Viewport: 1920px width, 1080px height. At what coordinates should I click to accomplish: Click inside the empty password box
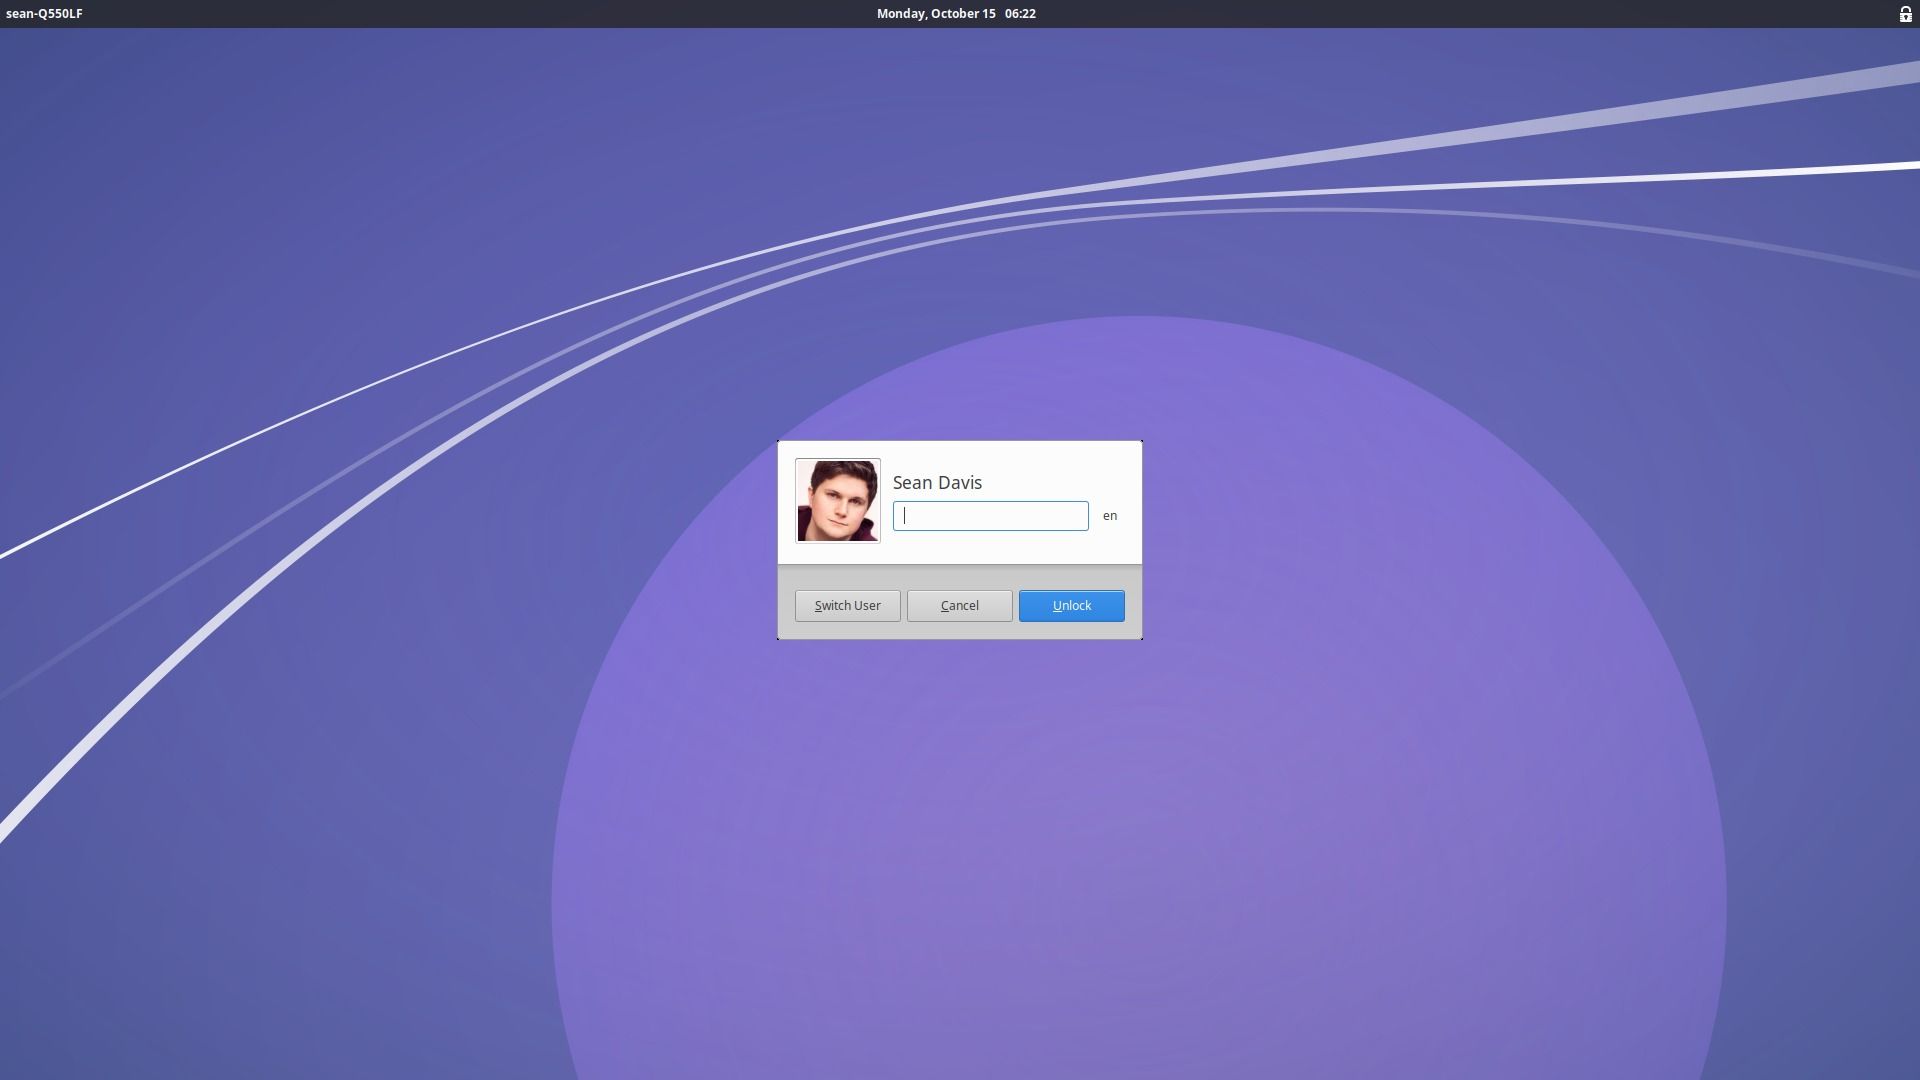tap(990, 515)
